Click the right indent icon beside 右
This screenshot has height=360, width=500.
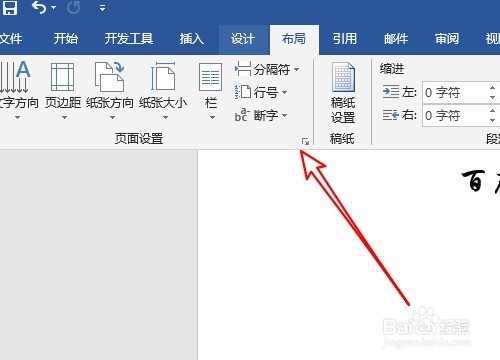(391, 115)
